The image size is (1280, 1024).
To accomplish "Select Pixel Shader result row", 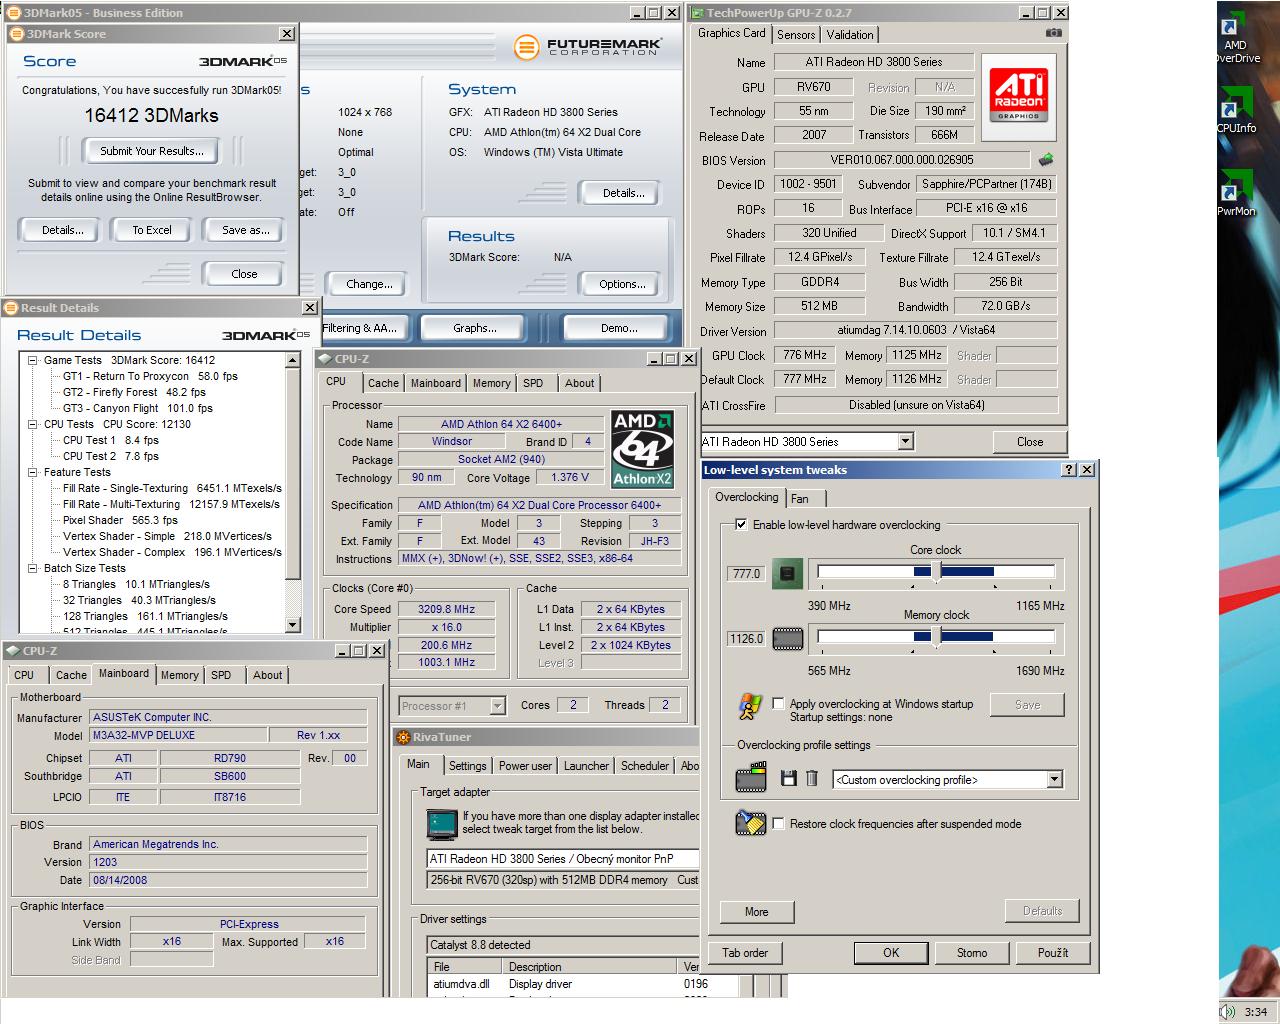I will coord(120,520).
